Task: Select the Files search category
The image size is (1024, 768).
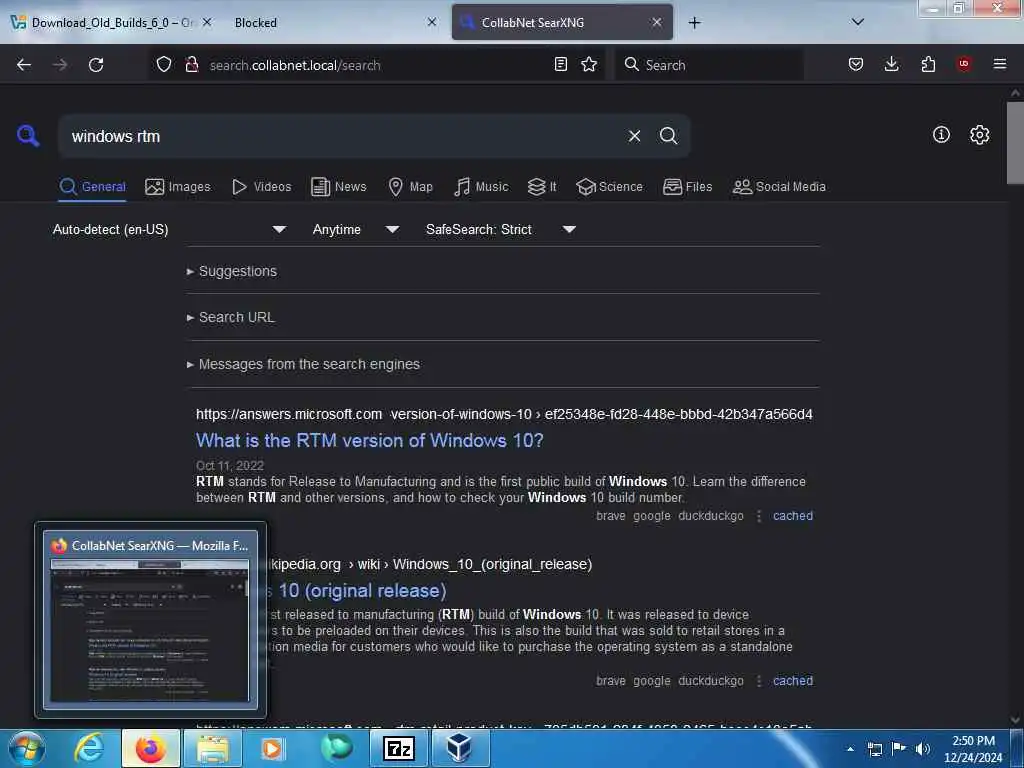Action: tap(687, 187)
